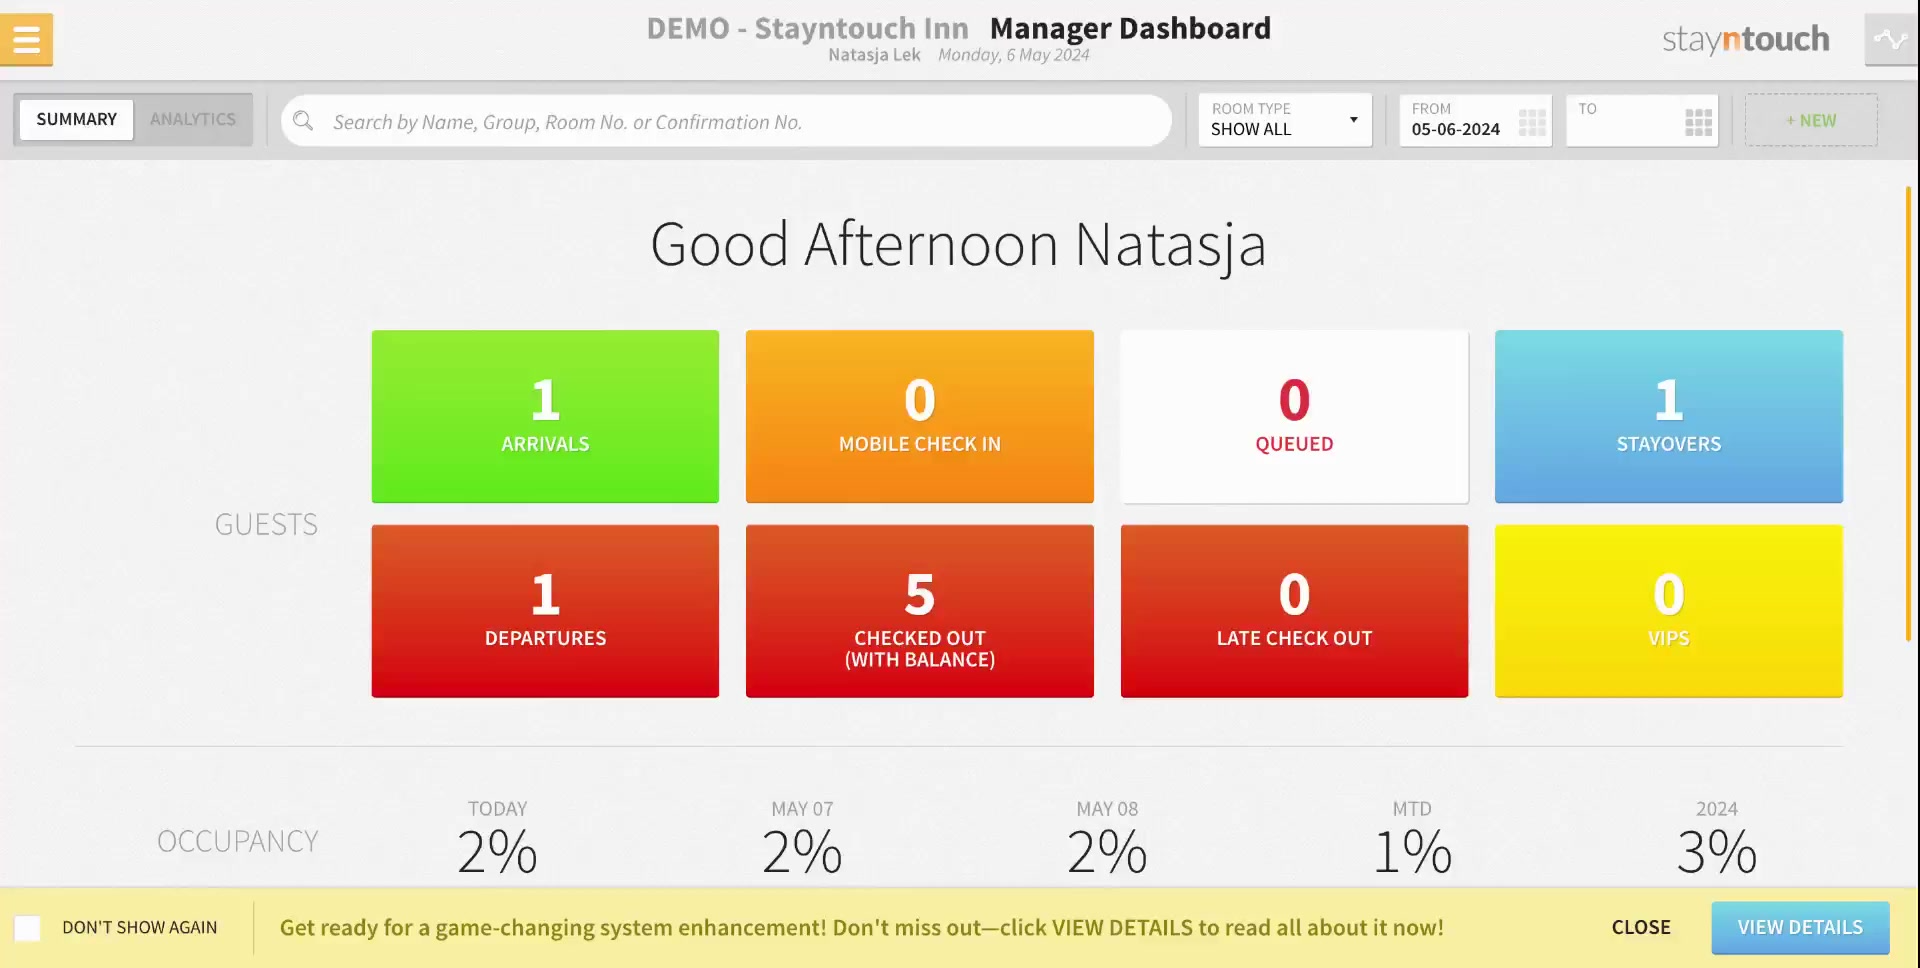Close the announcement banner
Image resolution: width=1920 pixels, height=968 pixels.
coord(1641,927)
